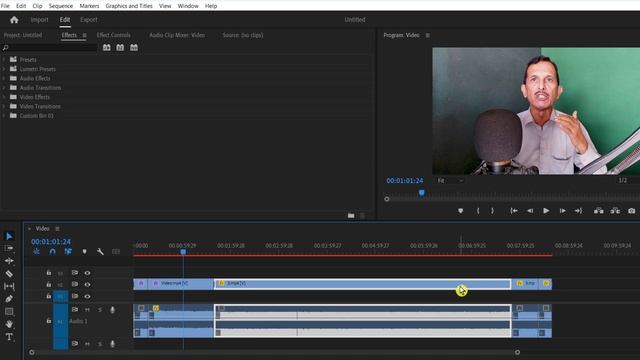The image size is (640, 360).
Task: Open the Markers menu
Action: pyautogui.click(x=89, y=6)
